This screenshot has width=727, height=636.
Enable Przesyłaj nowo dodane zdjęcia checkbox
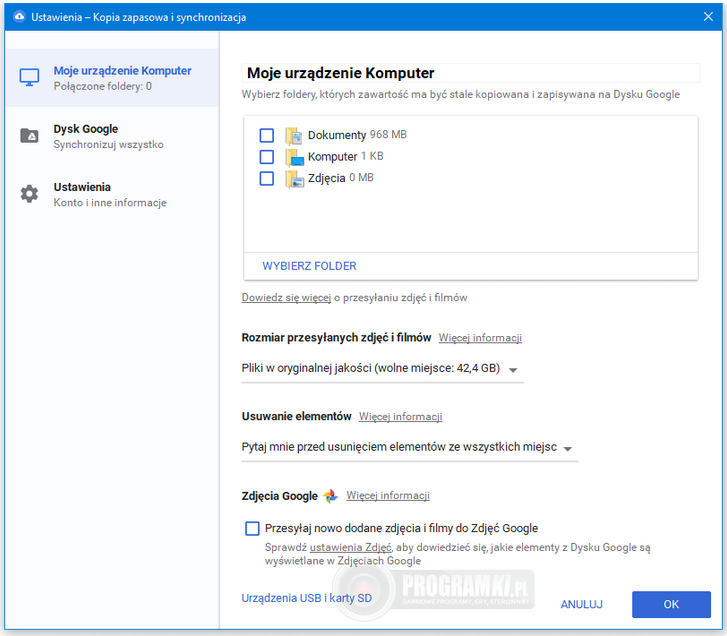click(252, 528)
